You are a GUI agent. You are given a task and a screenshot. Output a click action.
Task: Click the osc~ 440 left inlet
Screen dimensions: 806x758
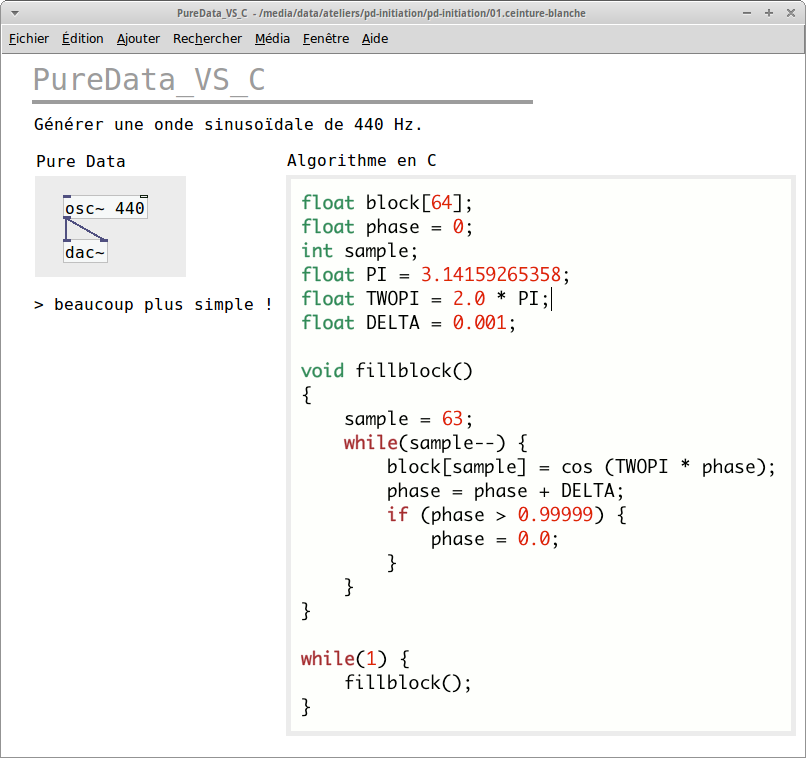[x=67, y=197]
